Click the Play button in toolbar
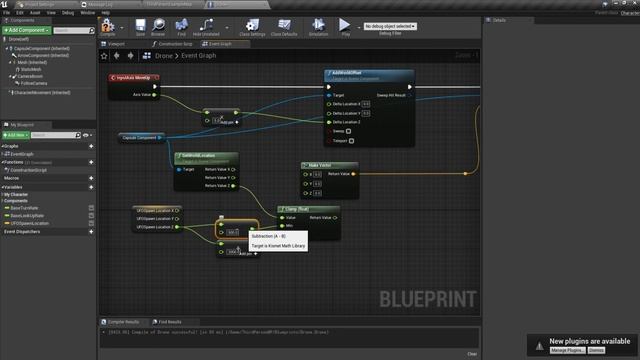 [x=345, y=25]
